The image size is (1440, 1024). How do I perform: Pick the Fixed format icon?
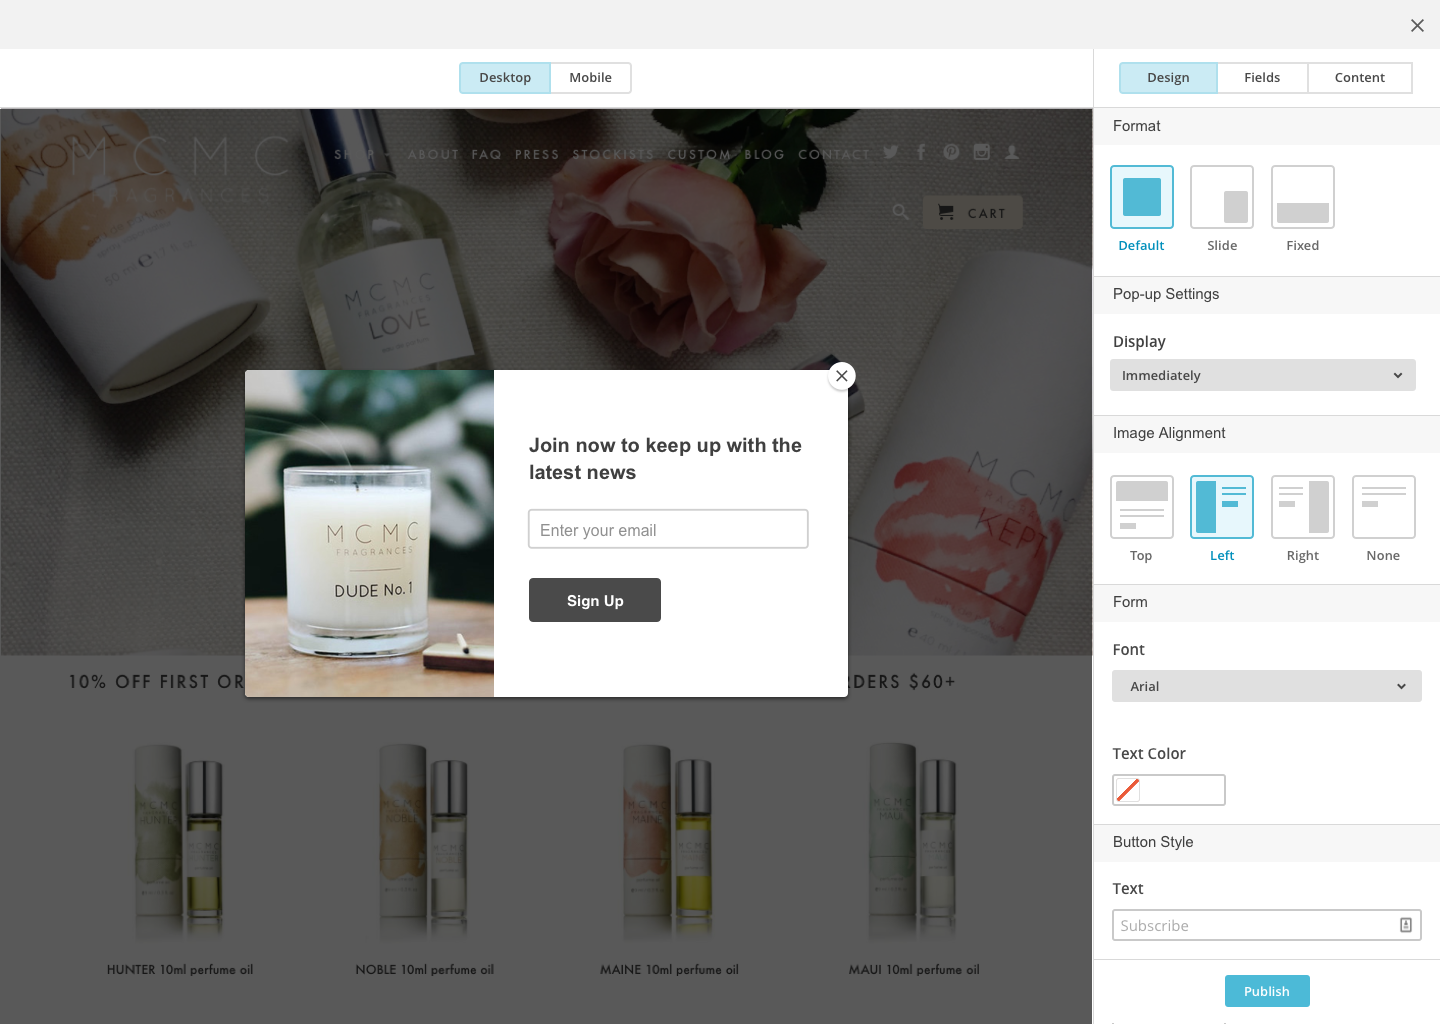[1303, 197]
